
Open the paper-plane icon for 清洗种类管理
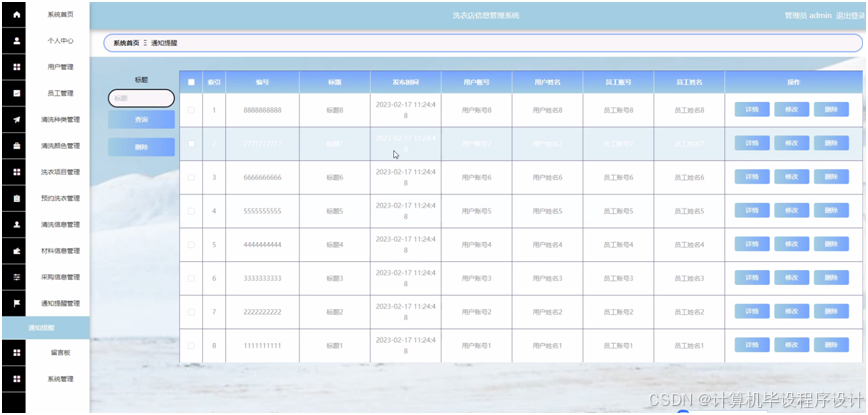point(17,120)
